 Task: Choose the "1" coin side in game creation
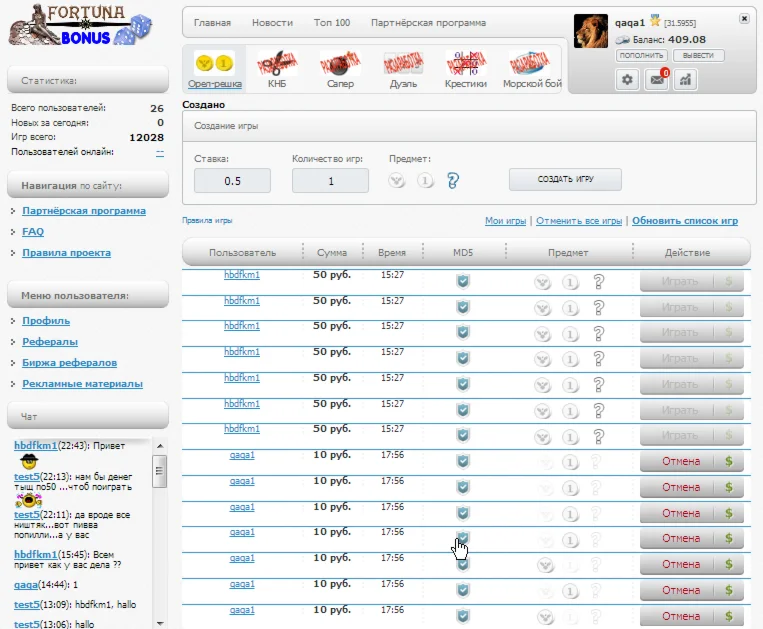[425, 181]
